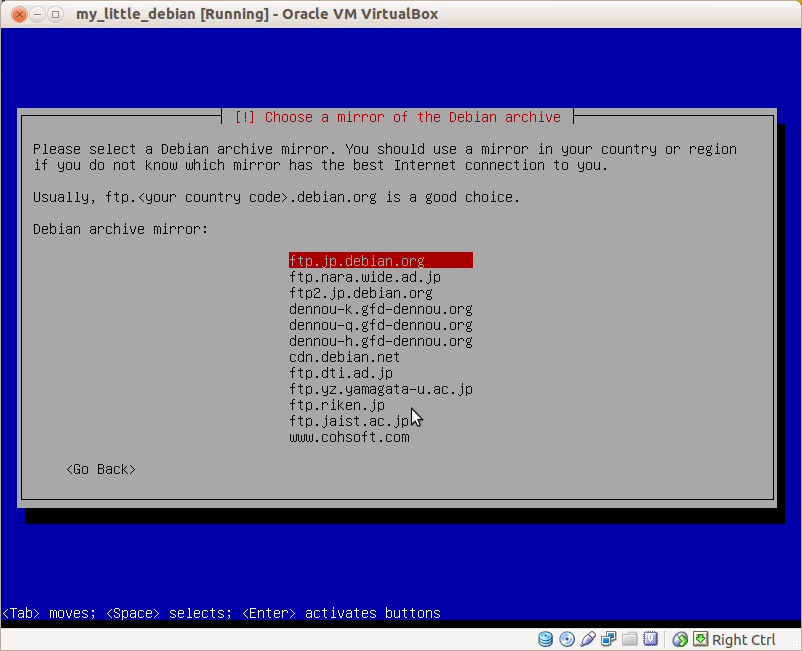Minimize the VirtualBox window
802x651 pixels.
37,14
